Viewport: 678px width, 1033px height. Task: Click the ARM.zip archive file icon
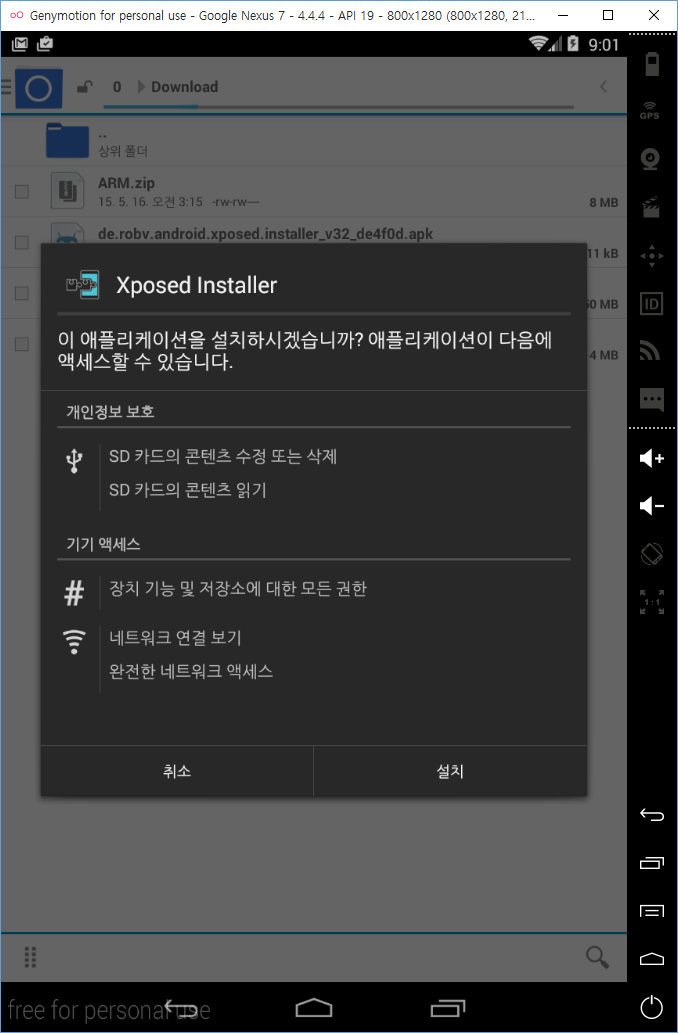coord(68,190)
